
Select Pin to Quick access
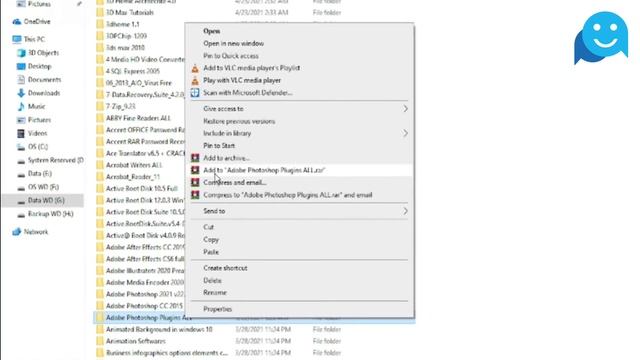pyautogui.click(x=231, y=56)
